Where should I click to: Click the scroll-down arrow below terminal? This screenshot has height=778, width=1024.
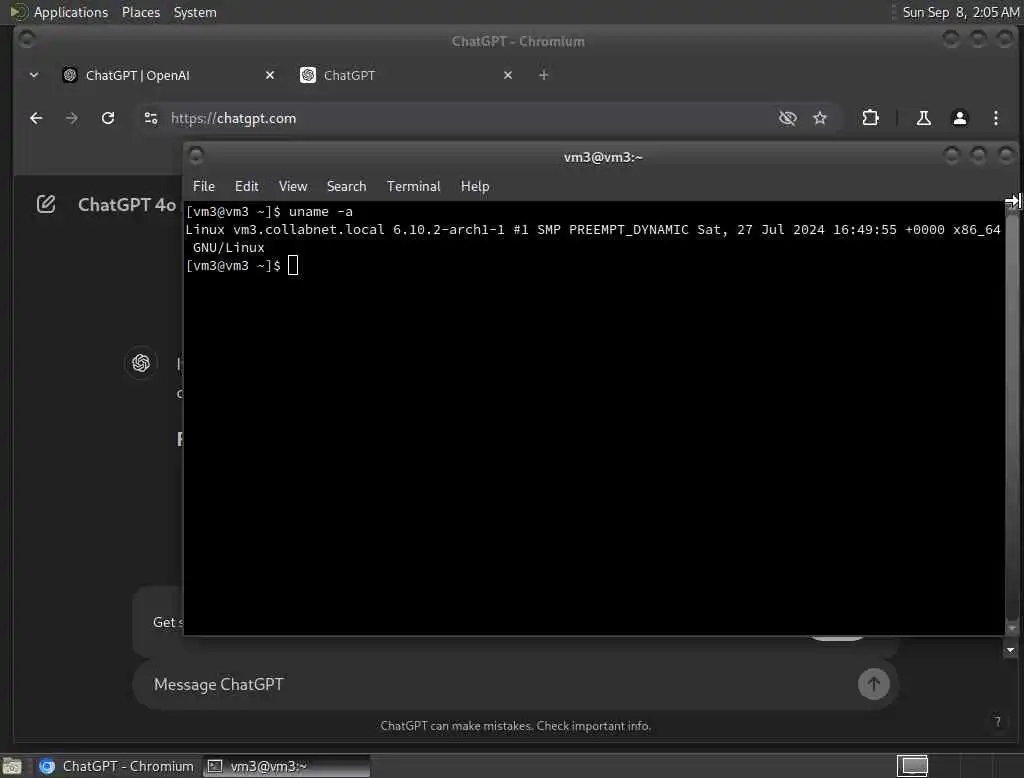[x=1010, y=650]
